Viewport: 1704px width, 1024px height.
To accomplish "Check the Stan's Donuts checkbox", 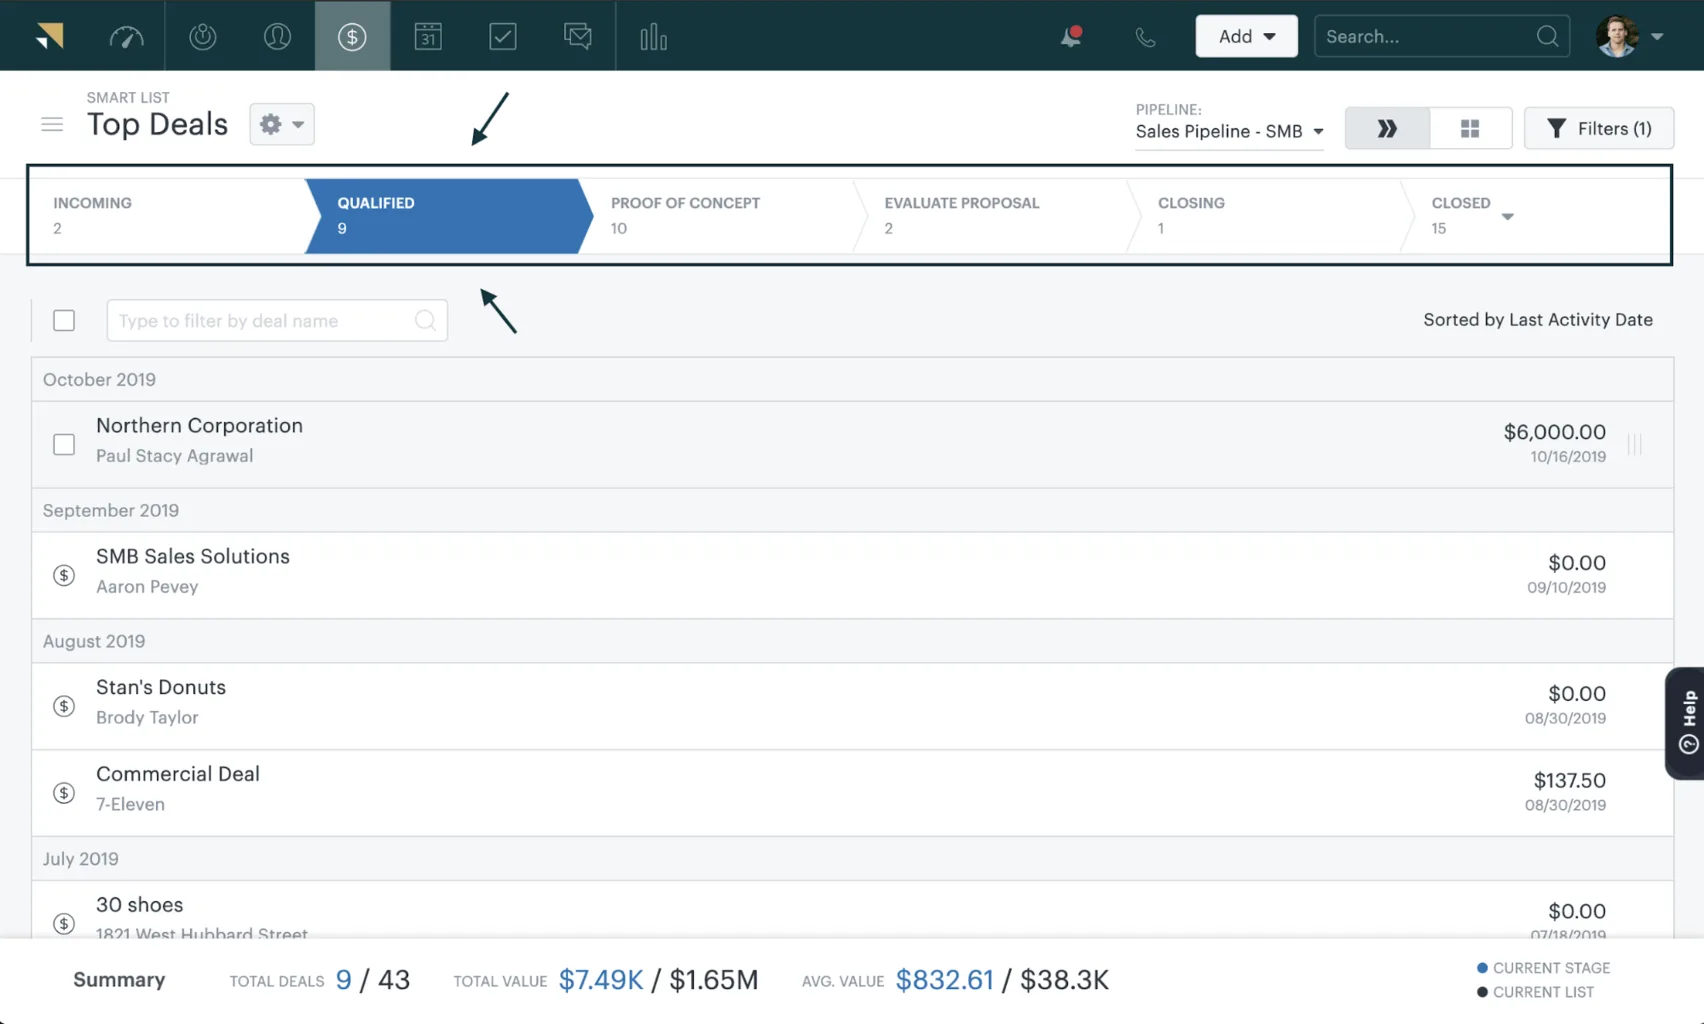I will [64, 705].
